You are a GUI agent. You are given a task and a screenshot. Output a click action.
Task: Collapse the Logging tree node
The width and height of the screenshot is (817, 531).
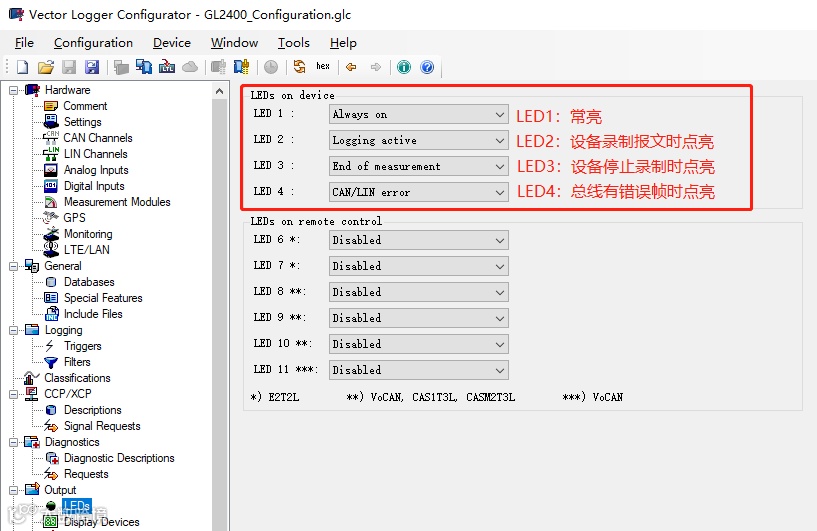[14, 330]
